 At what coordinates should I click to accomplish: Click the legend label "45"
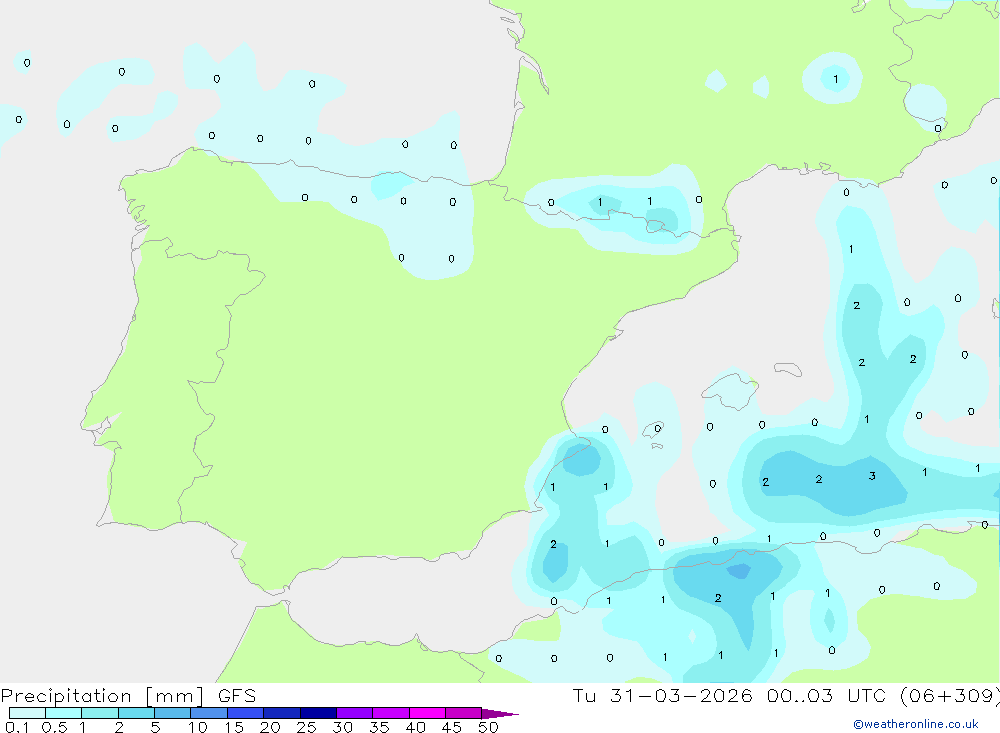click(452, 727)
